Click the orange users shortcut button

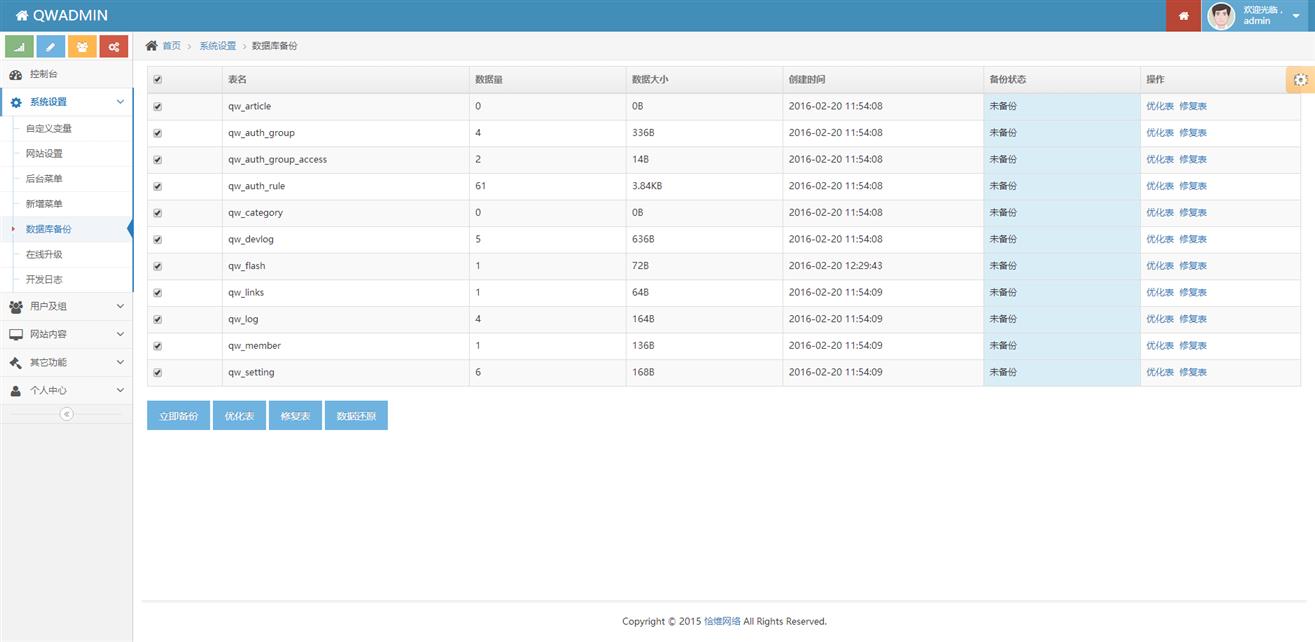point(82,47)
